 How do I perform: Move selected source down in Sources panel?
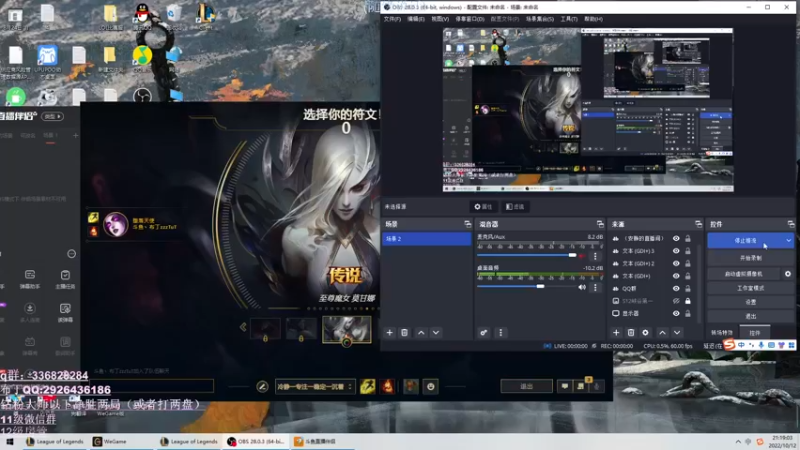(677, 333)
